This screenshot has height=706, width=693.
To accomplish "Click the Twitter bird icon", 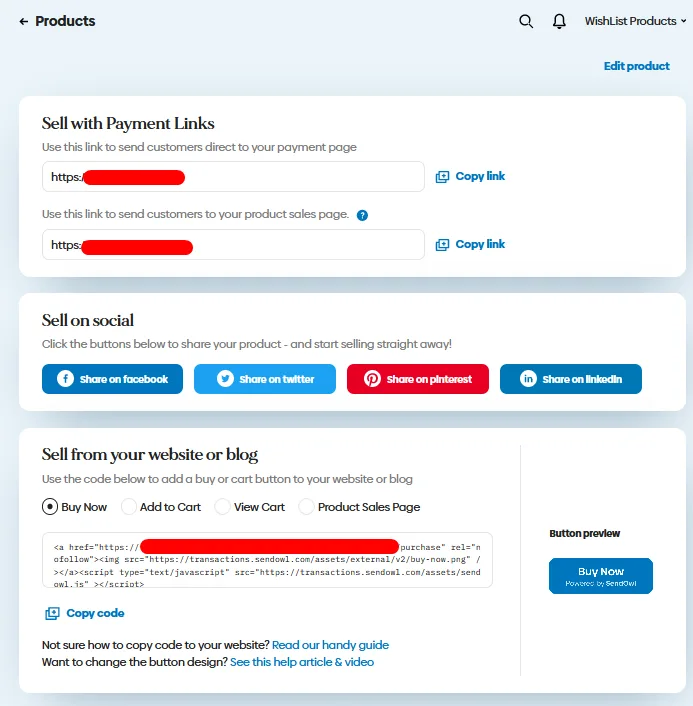I will [x=225, y=379].
